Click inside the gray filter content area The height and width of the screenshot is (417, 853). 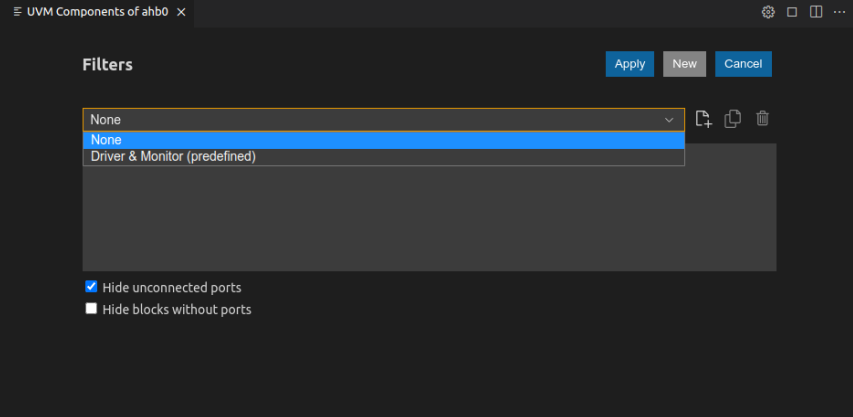430,220
